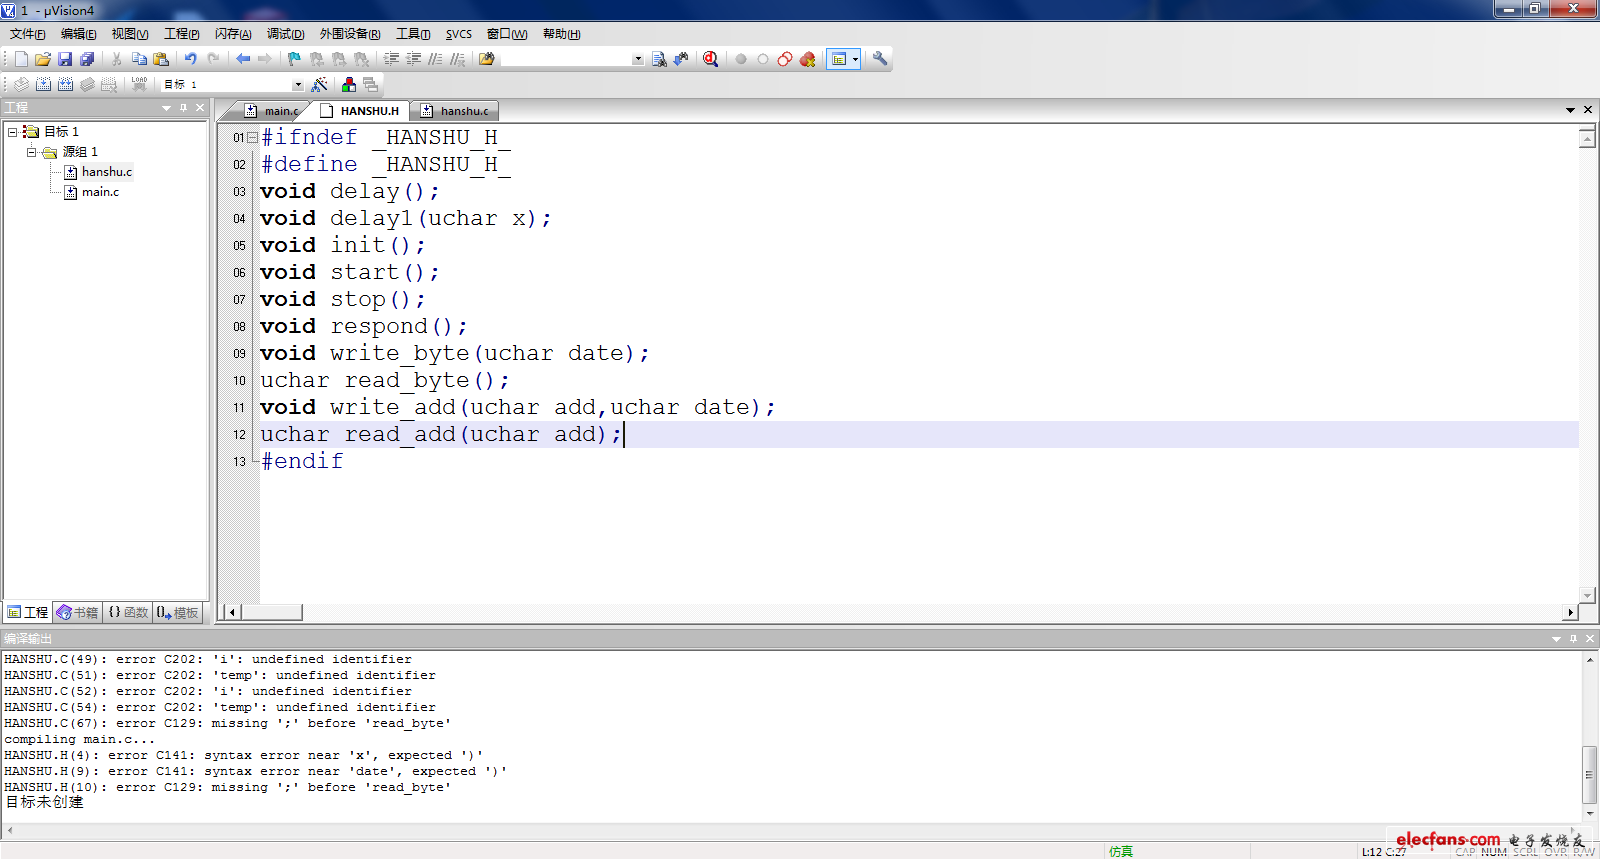Insert a bookmark with the flag icon
The width and height of the screenshot is (1600, 860).
(x=294, y=59)
